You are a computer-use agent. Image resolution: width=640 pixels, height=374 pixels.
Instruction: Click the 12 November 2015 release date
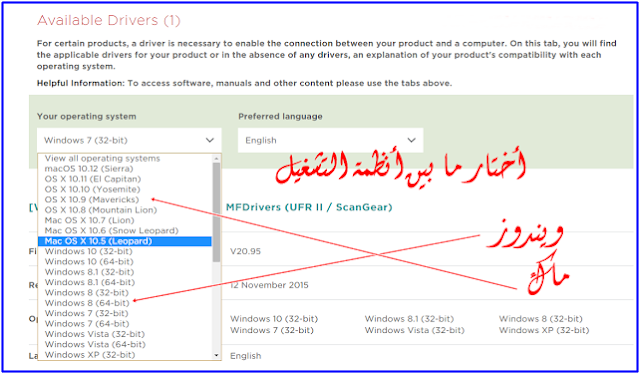[269, 285]
